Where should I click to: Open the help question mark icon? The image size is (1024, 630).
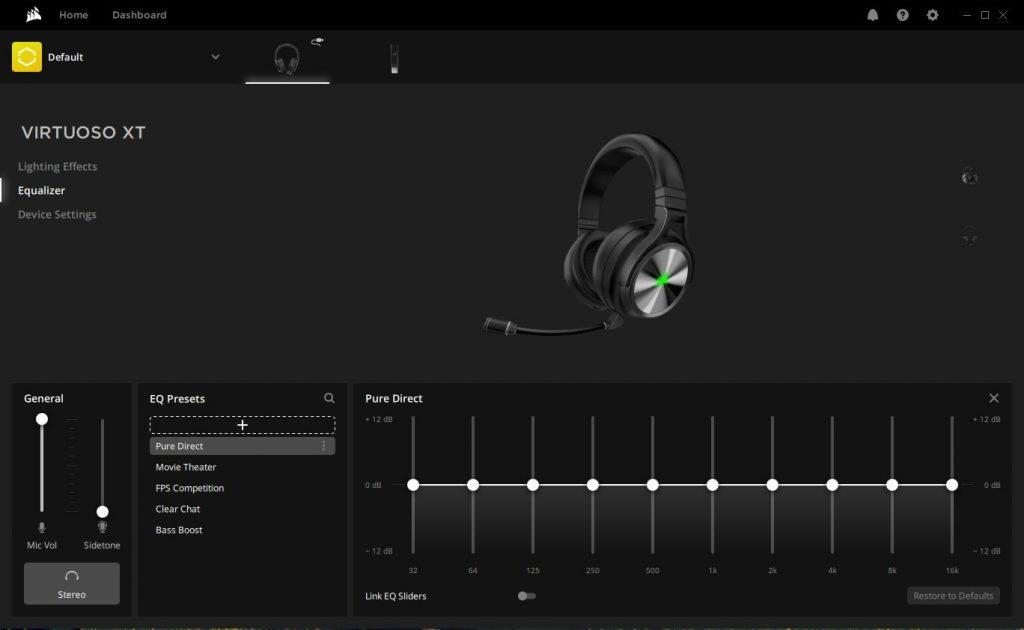[x=903, y=15]
